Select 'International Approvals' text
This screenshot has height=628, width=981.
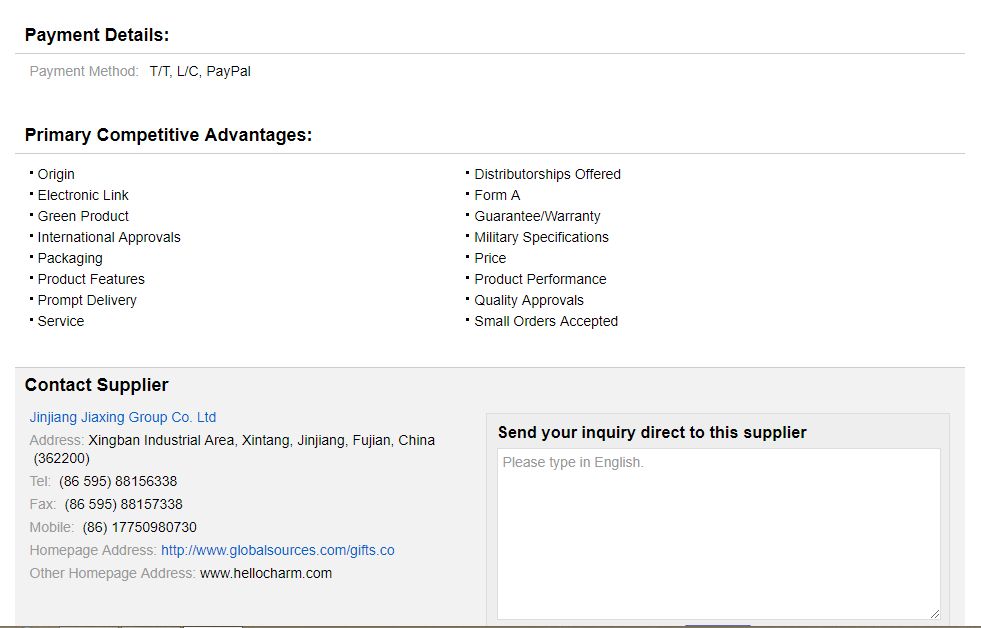109,238
